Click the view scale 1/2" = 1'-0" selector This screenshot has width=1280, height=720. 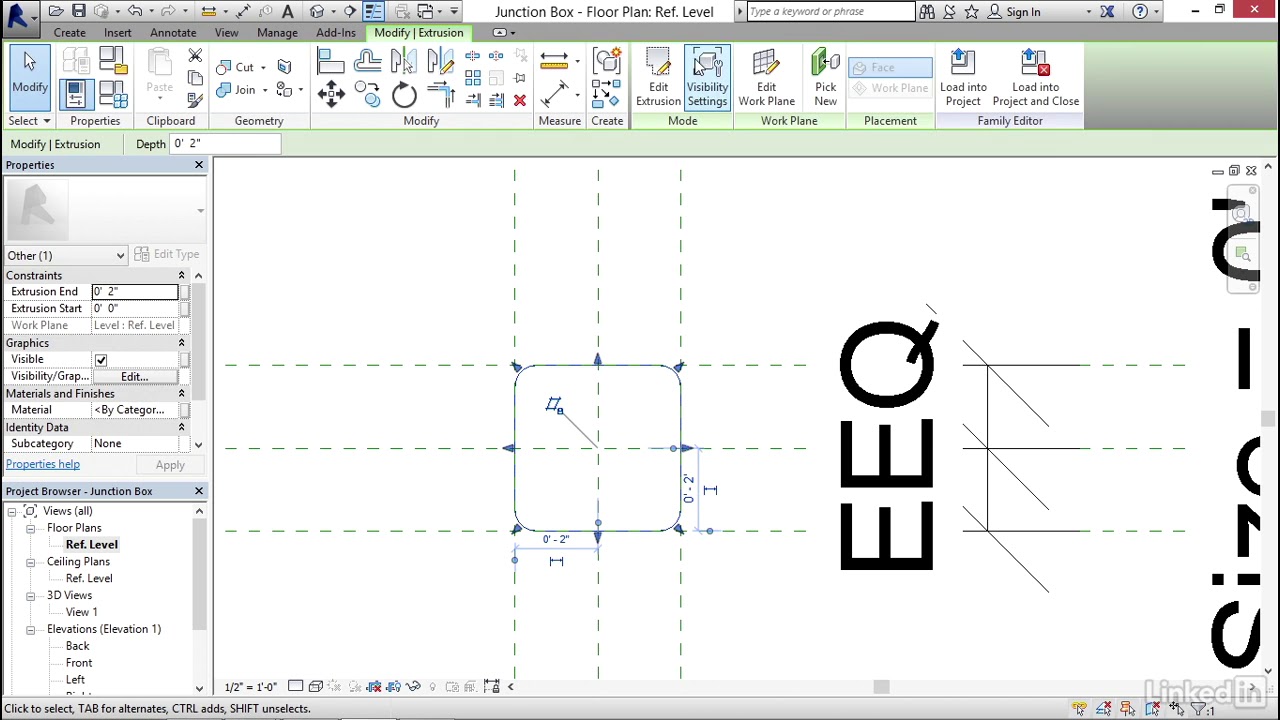(251, 687)
